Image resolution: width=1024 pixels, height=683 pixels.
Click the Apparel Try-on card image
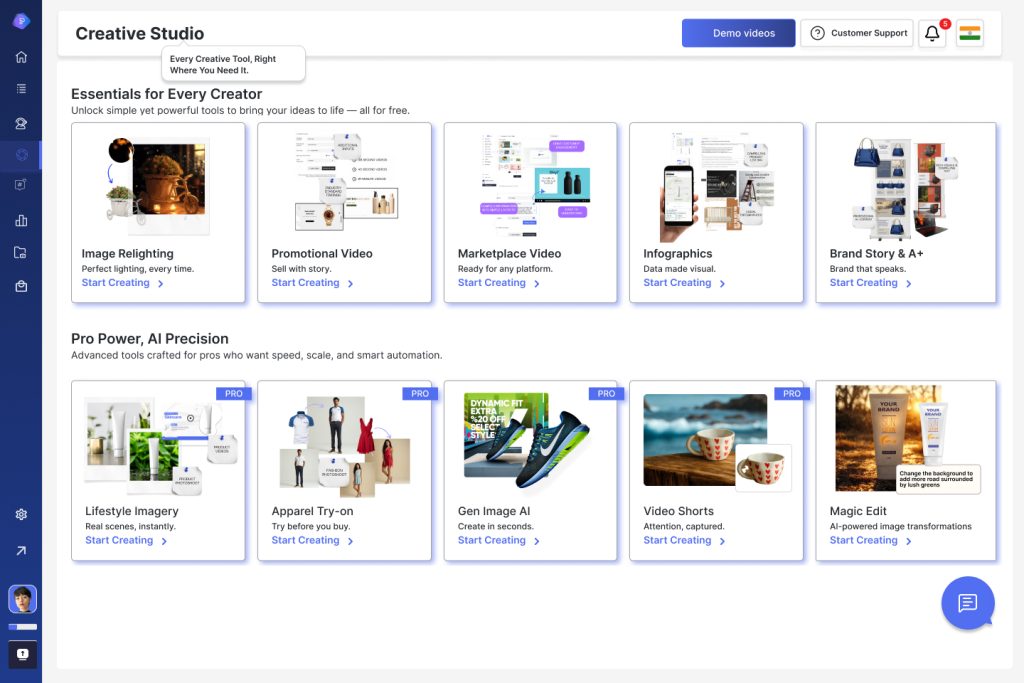[x=344, y=440]
